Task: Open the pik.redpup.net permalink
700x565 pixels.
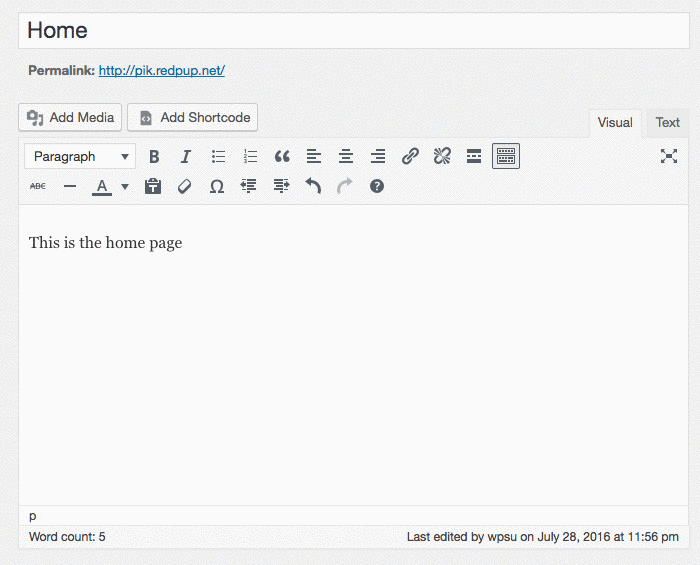Action: [x=161, y=71]
